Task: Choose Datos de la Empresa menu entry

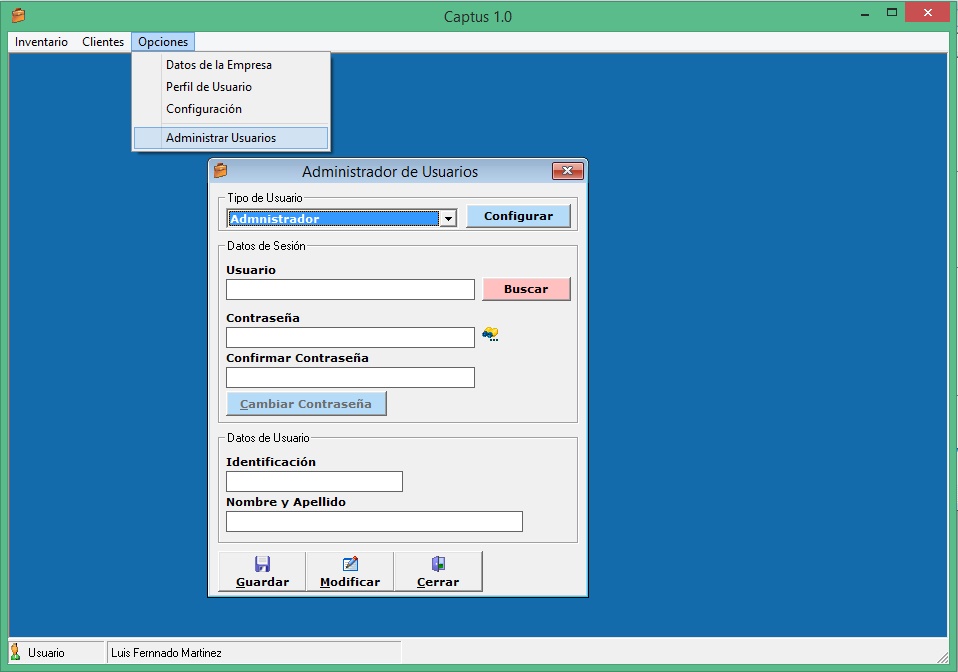Action: 219,65
